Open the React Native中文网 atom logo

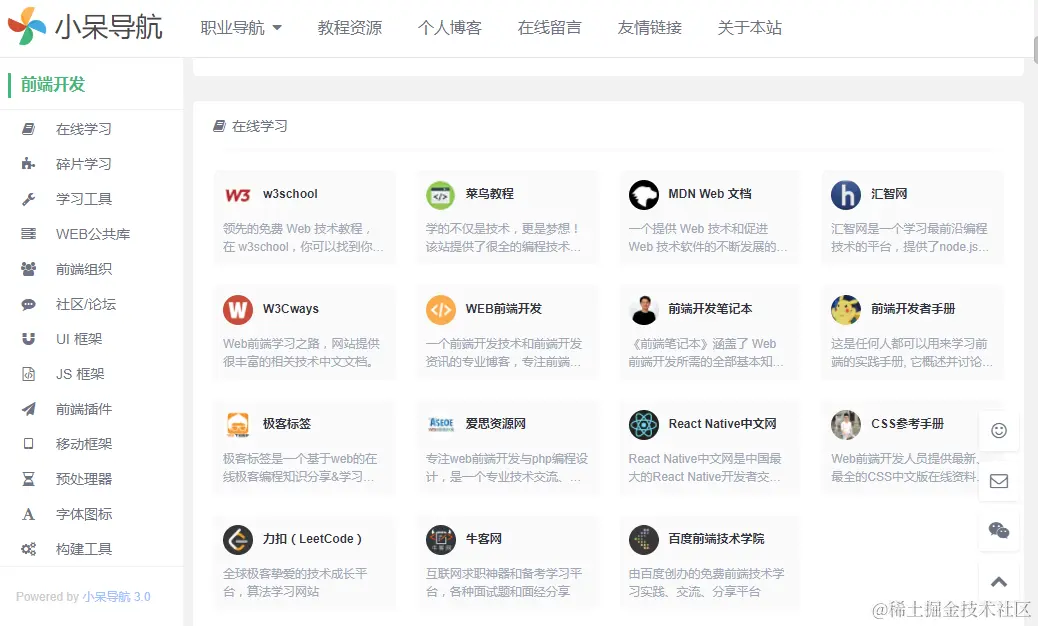(643, 425)
